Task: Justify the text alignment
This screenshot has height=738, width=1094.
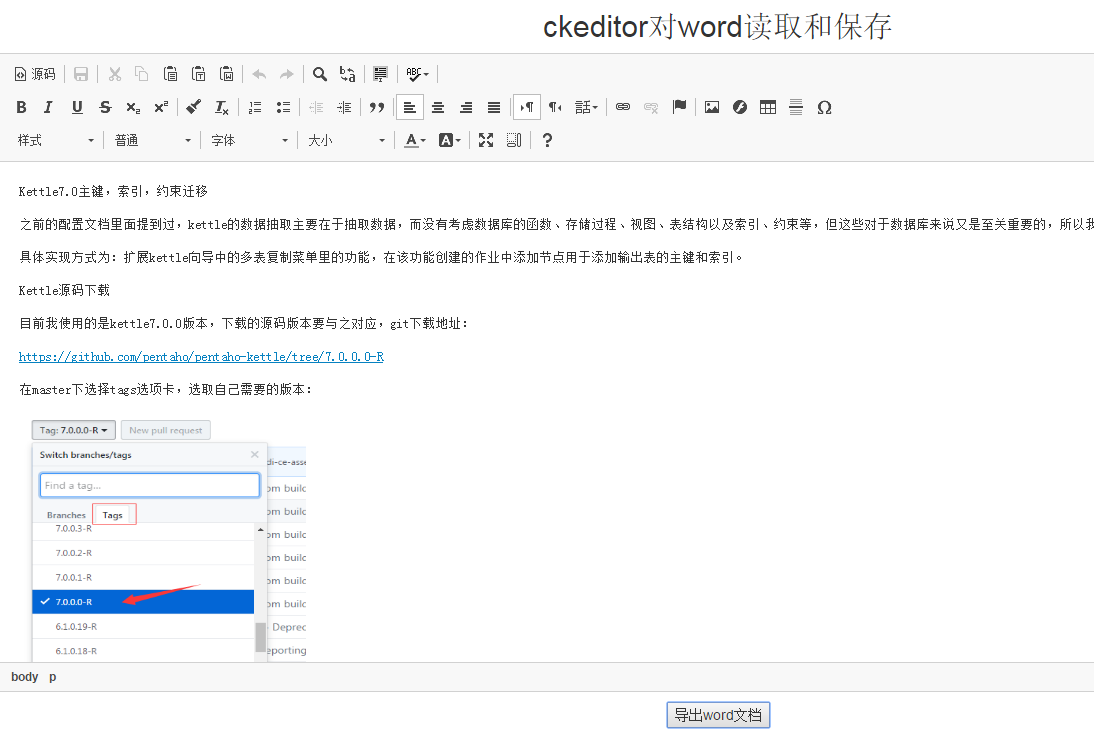Action: (493, 107)
